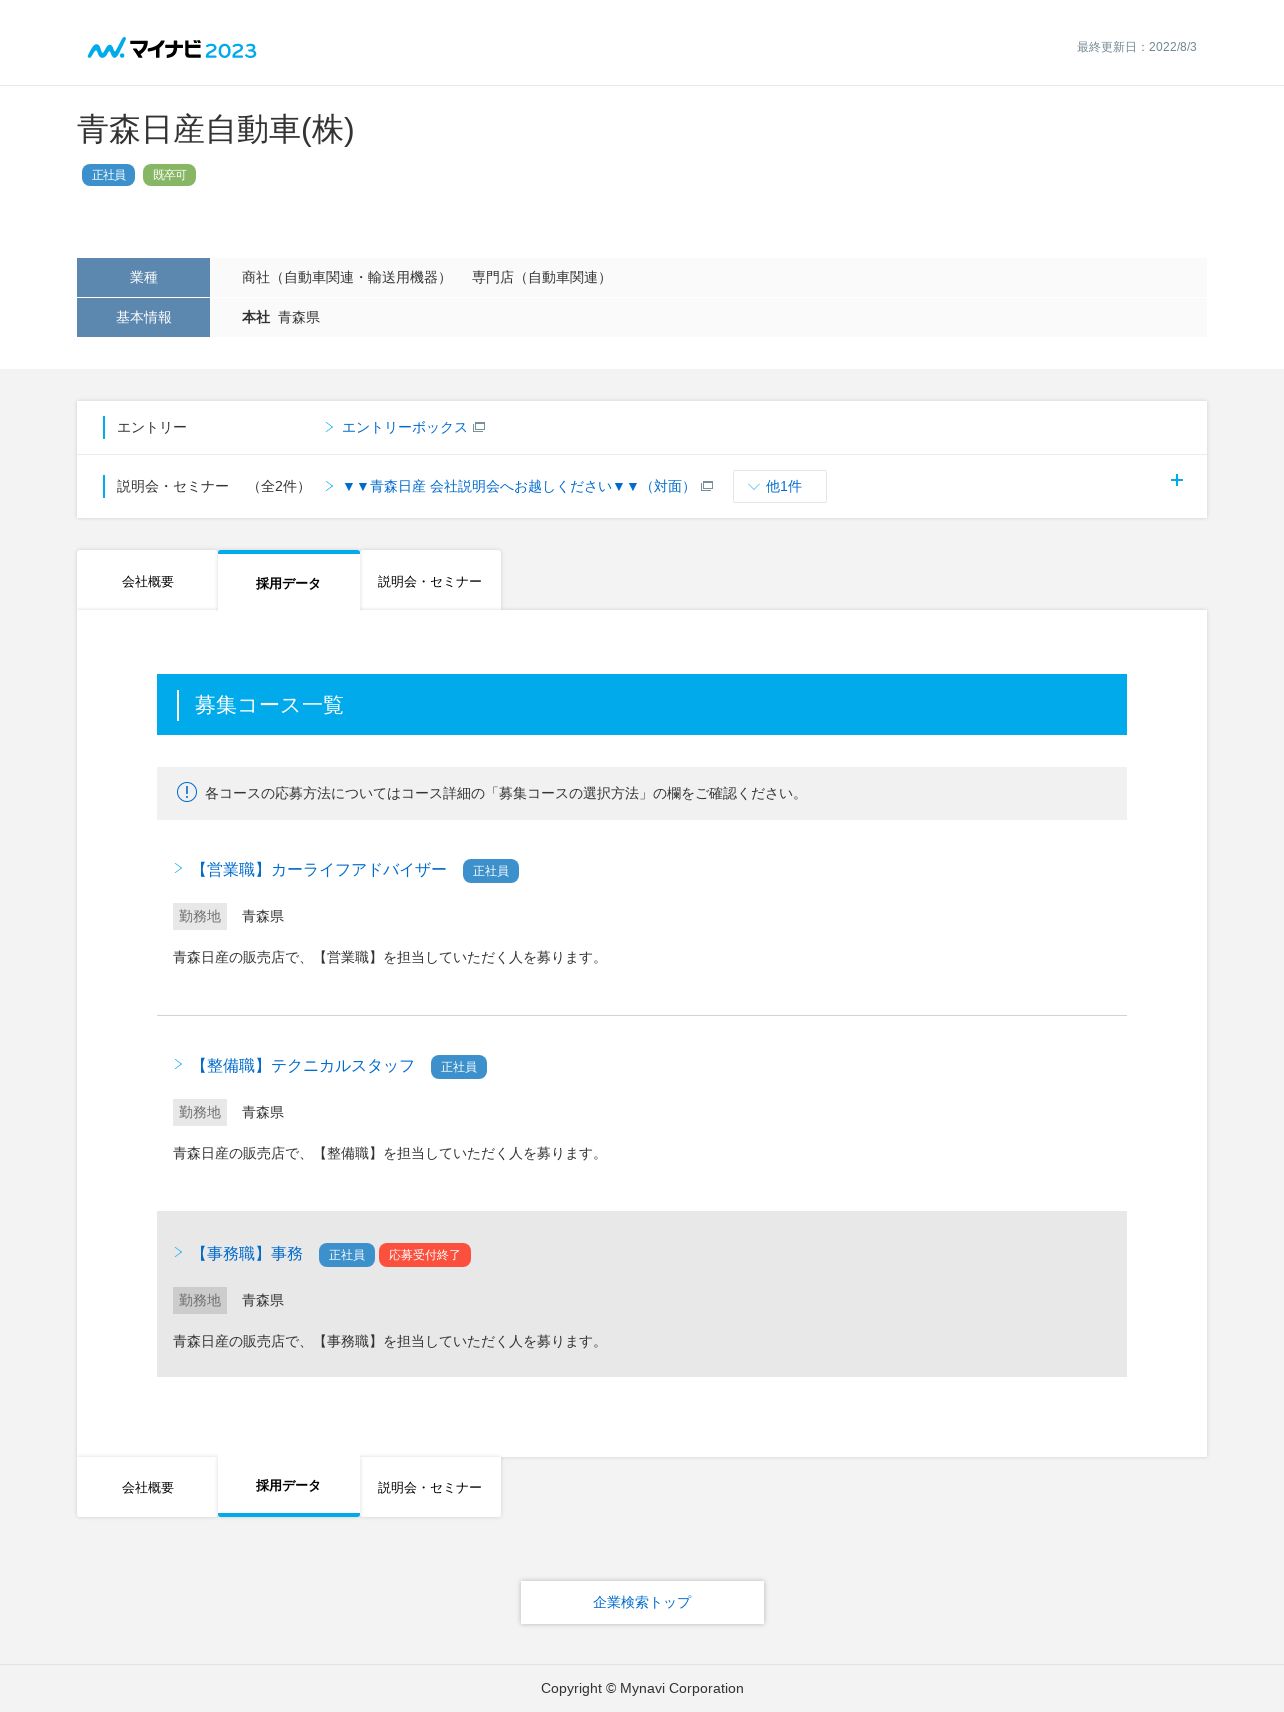This screenshot has height=1712, width=1284.
Task: Click the 正社員 tag under company name
Action: (x=108, y=175)
